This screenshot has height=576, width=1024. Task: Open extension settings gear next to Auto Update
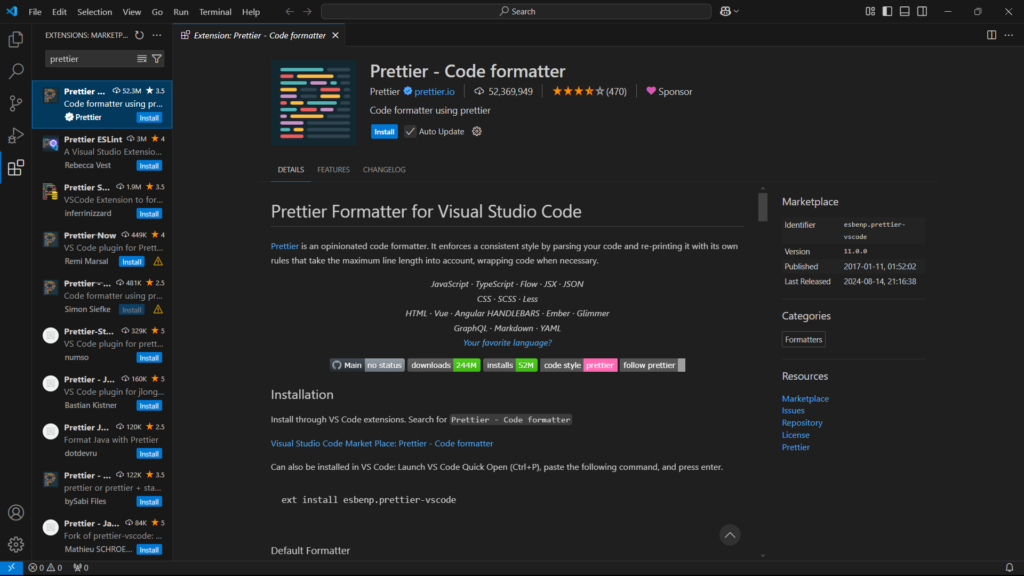[x=477, y=131]
